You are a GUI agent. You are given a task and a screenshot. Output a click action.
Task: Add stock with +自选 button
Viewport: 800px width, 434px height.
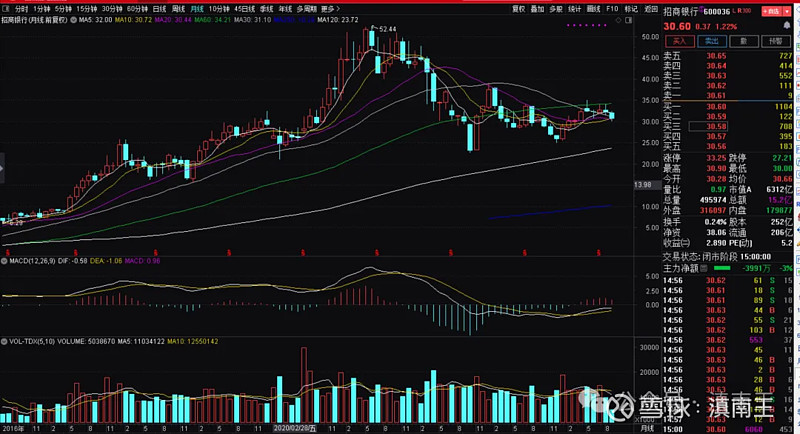[x=772, y=11]
